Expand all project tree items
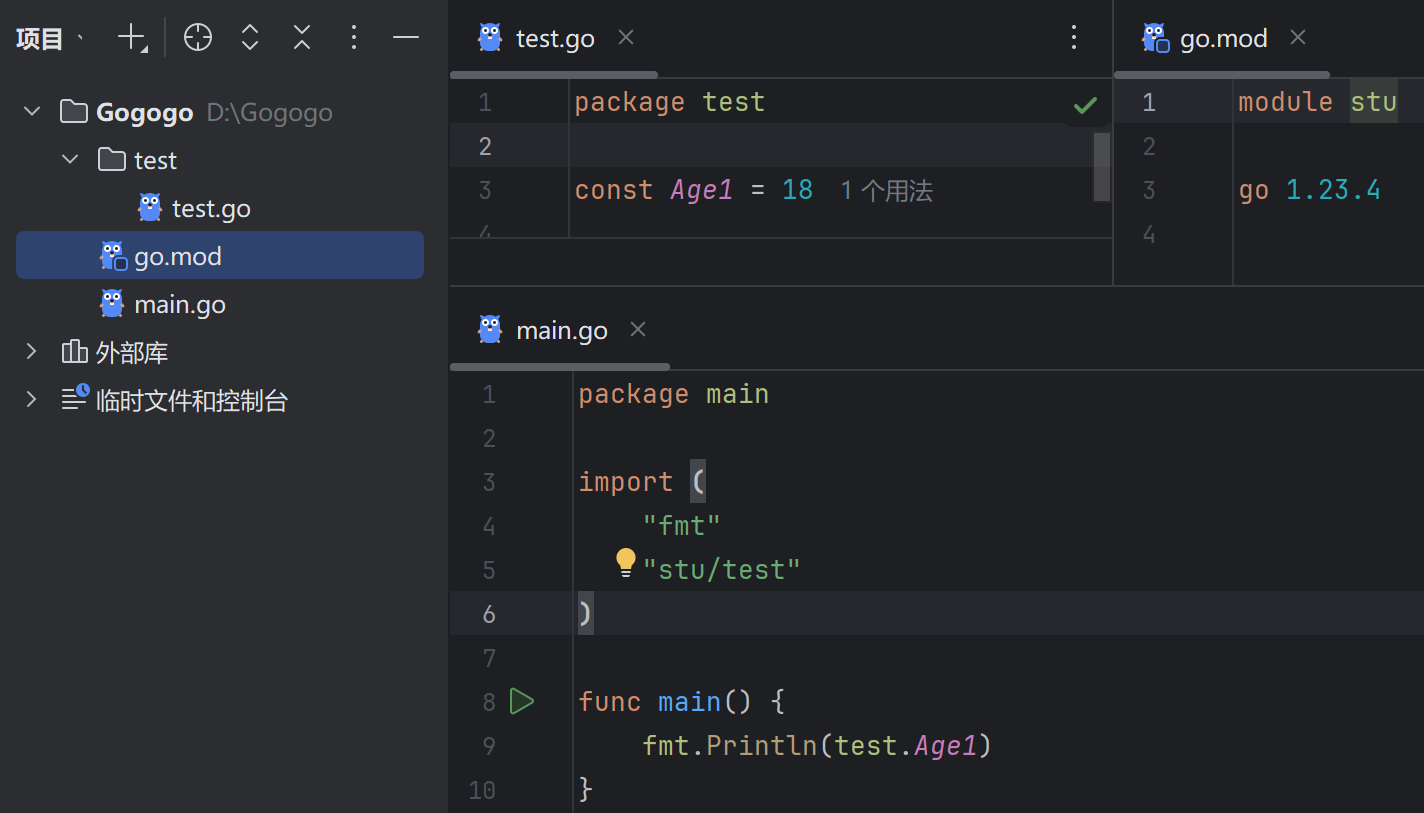This screenshot has height=813, width=1424. click(250, 38)
